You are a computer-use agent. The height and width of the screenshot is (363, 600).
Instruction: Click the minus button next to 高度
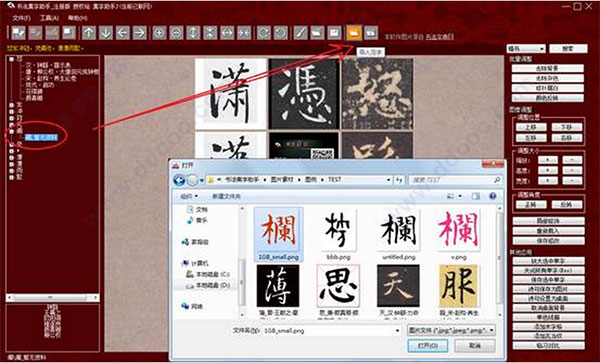[x=572, y=170]
